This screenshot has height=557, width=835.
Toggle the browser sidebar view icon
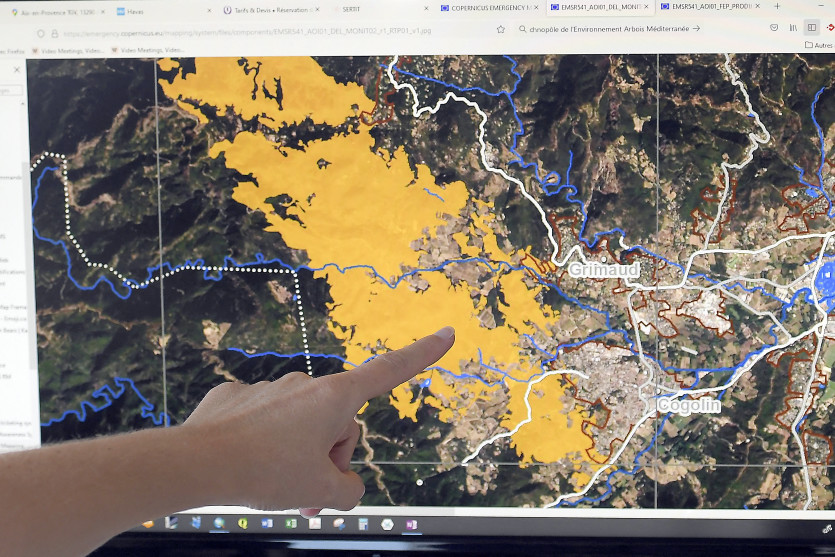(811, 28)
